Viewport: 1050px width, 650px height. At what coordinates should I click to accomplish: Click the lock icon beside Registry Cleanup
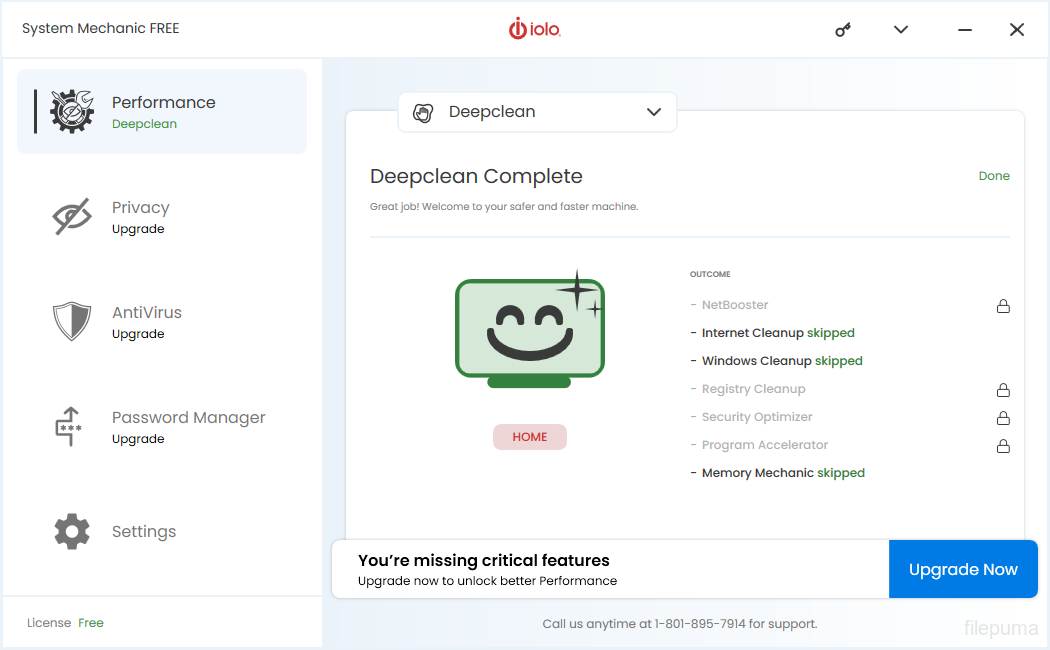(x=1003, y=390)
